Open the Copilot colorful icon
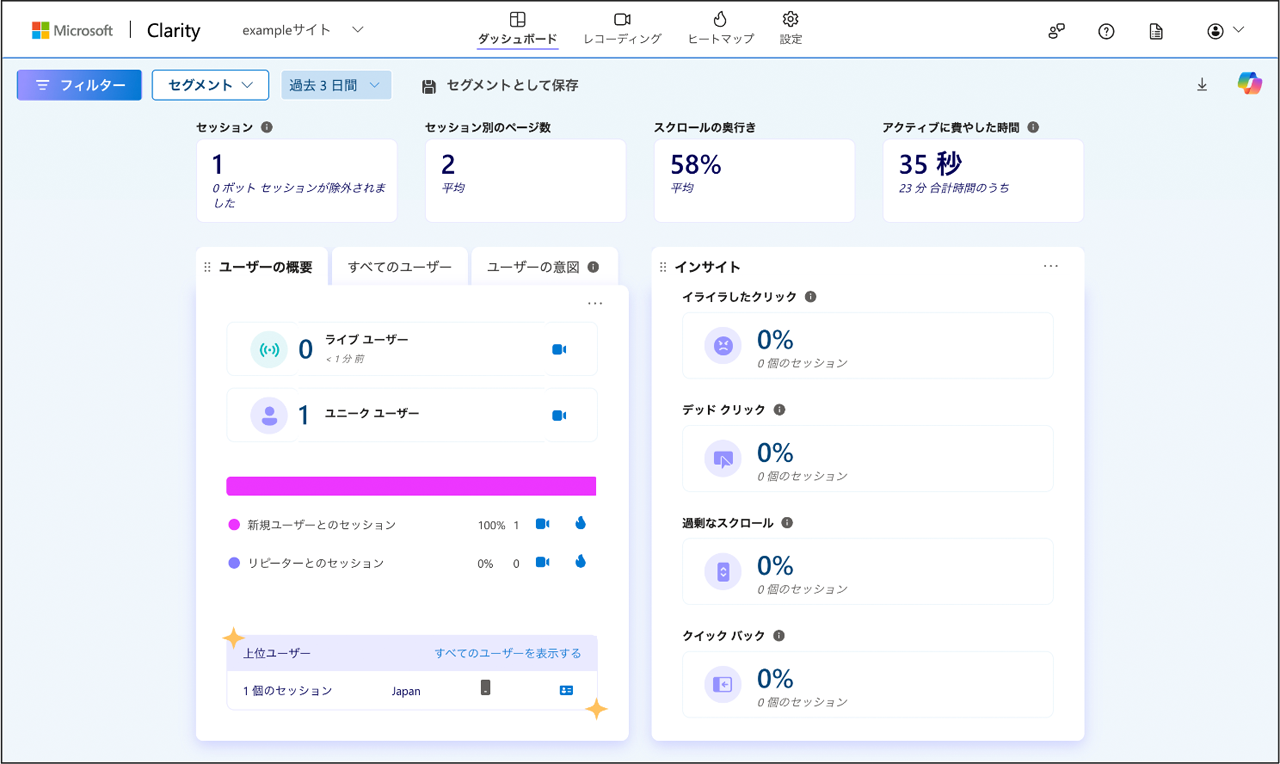 (1249, 84)
